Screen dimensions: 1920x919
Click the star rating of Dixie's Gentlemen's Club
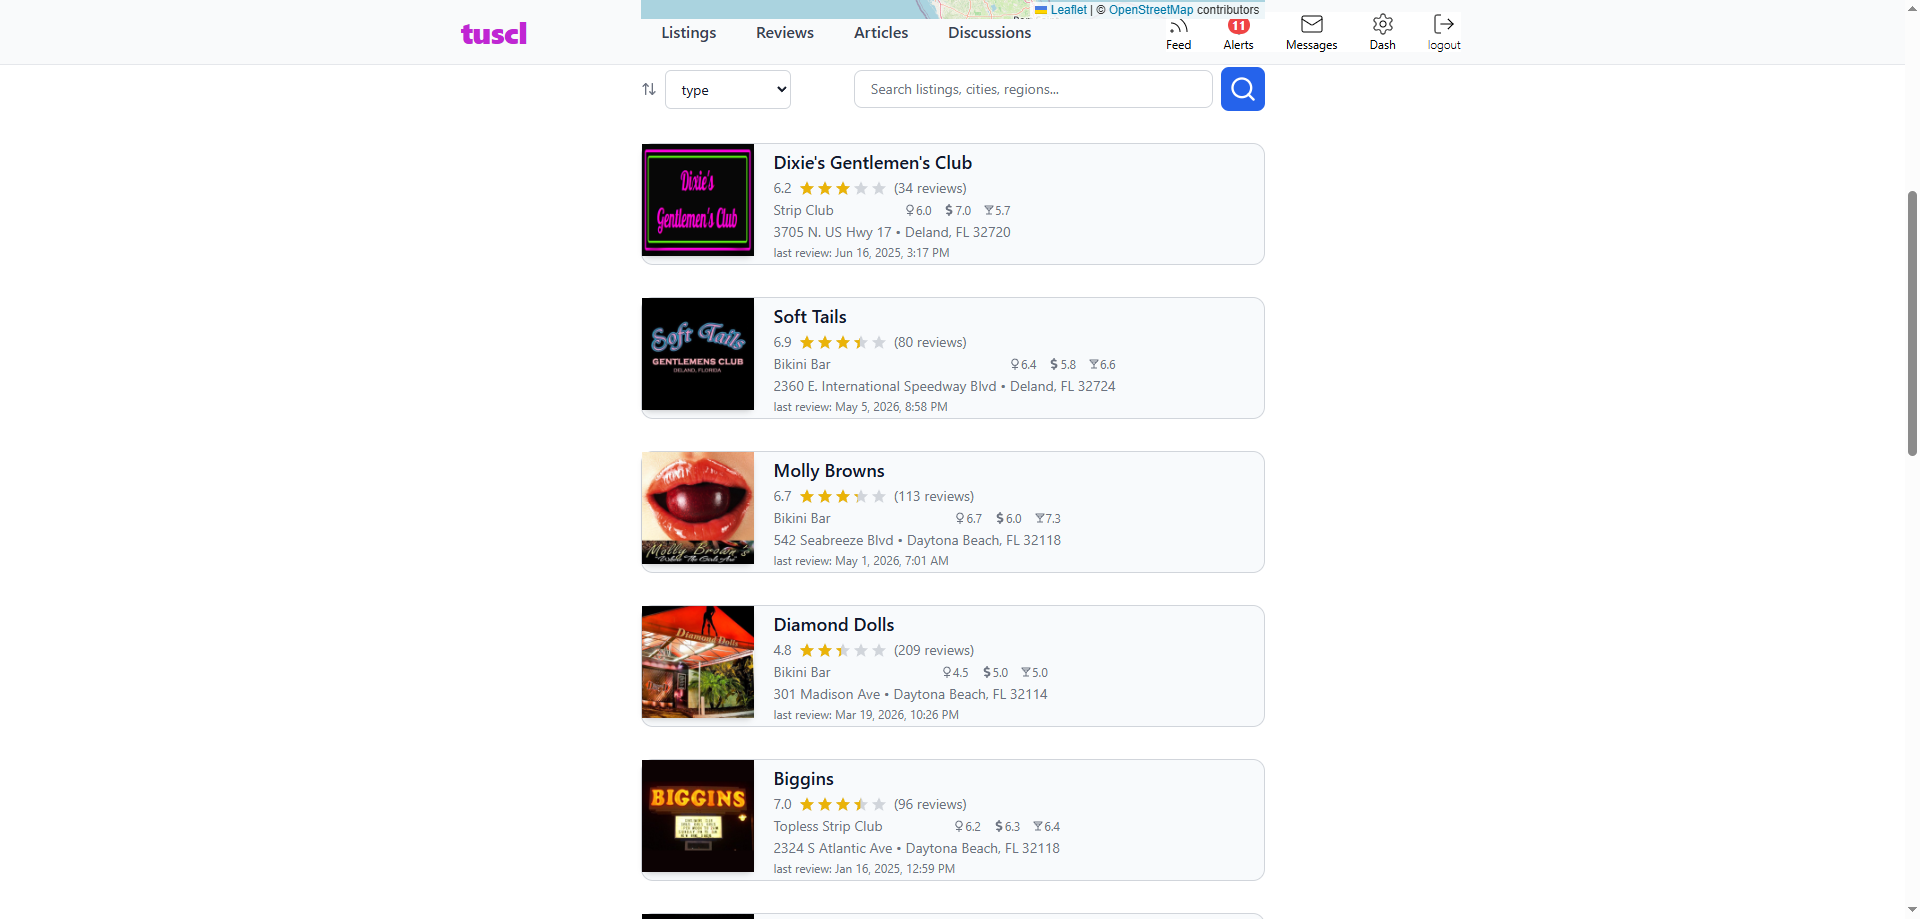click(842, 188)
